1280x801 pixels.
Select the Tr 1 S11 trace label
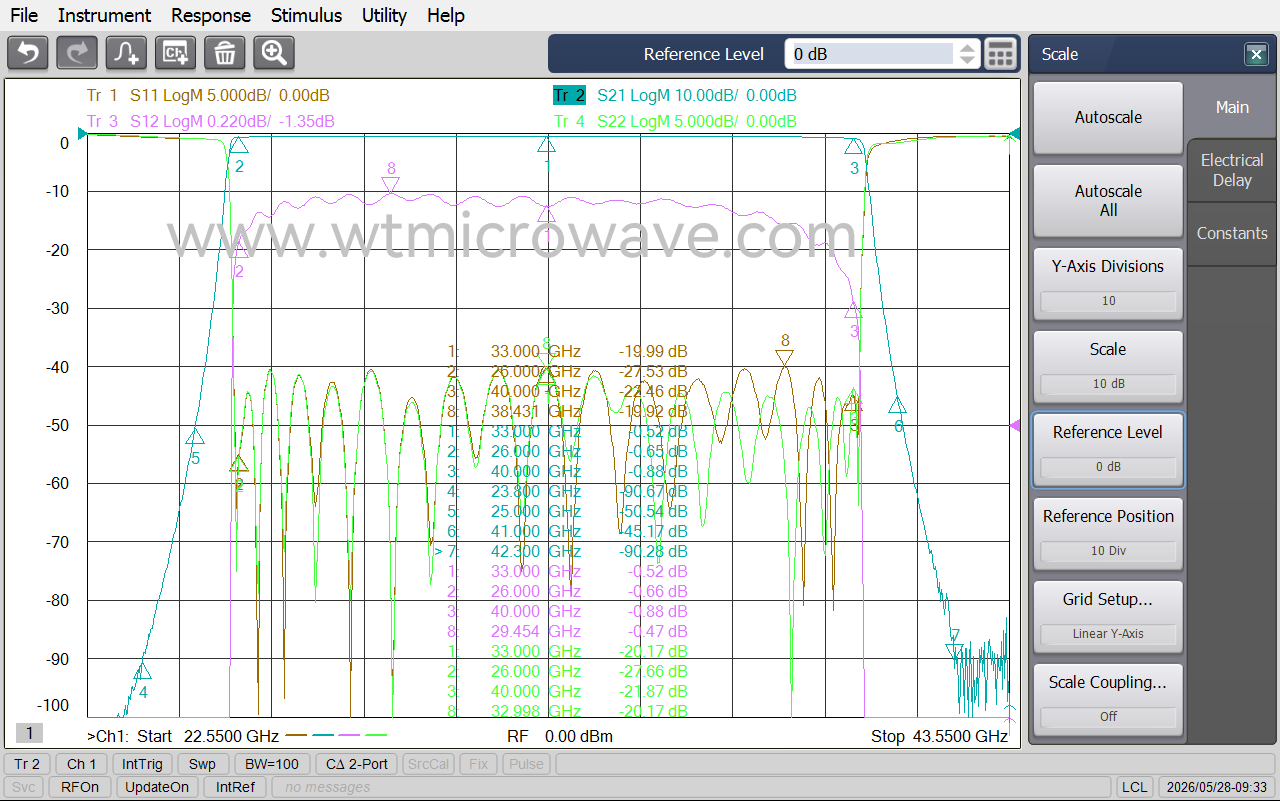pos(208,96)
